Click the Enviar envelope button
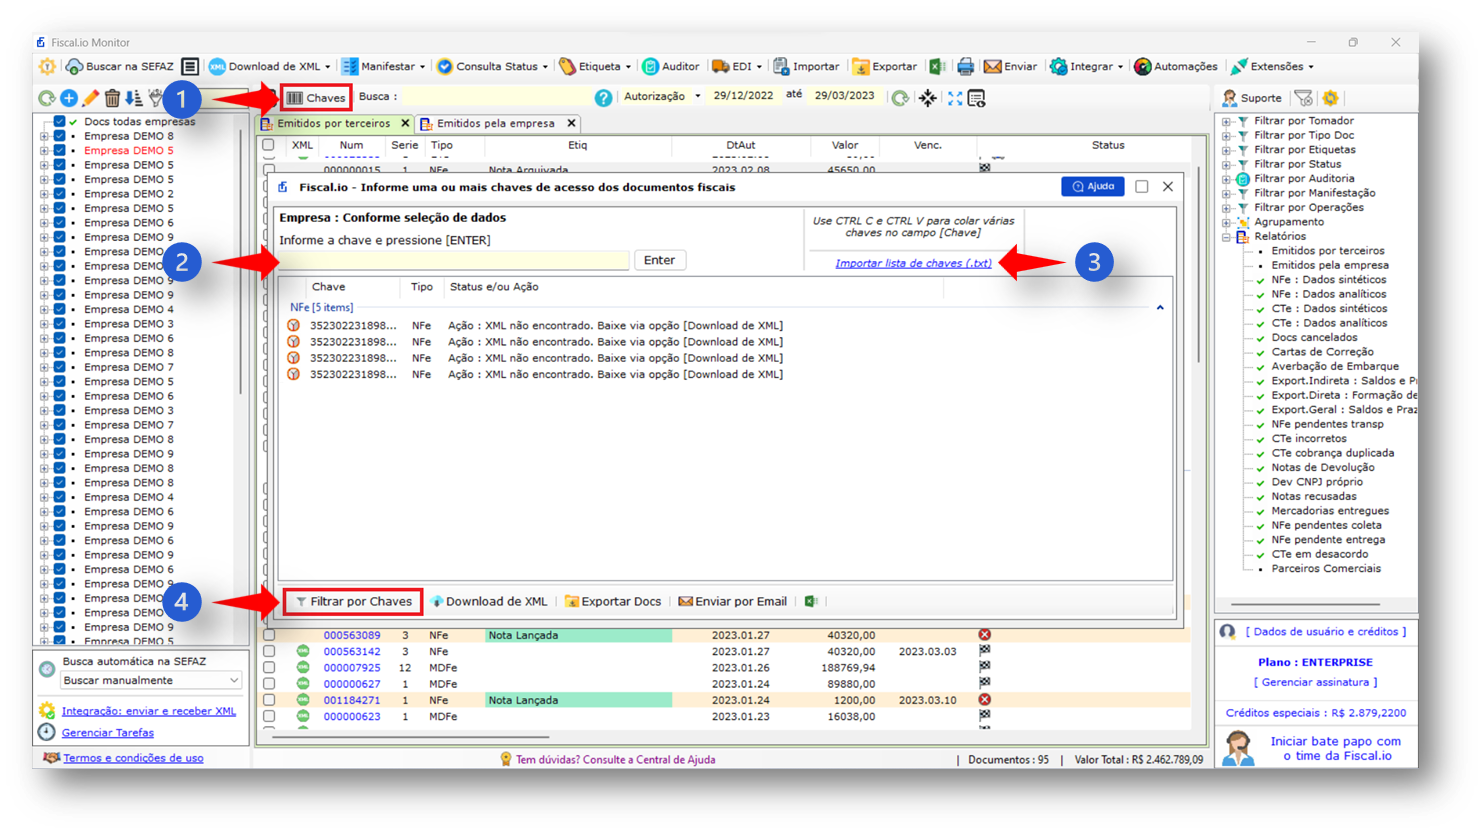The height and width of the screenshot is (834, 1484). point(1010,67)
